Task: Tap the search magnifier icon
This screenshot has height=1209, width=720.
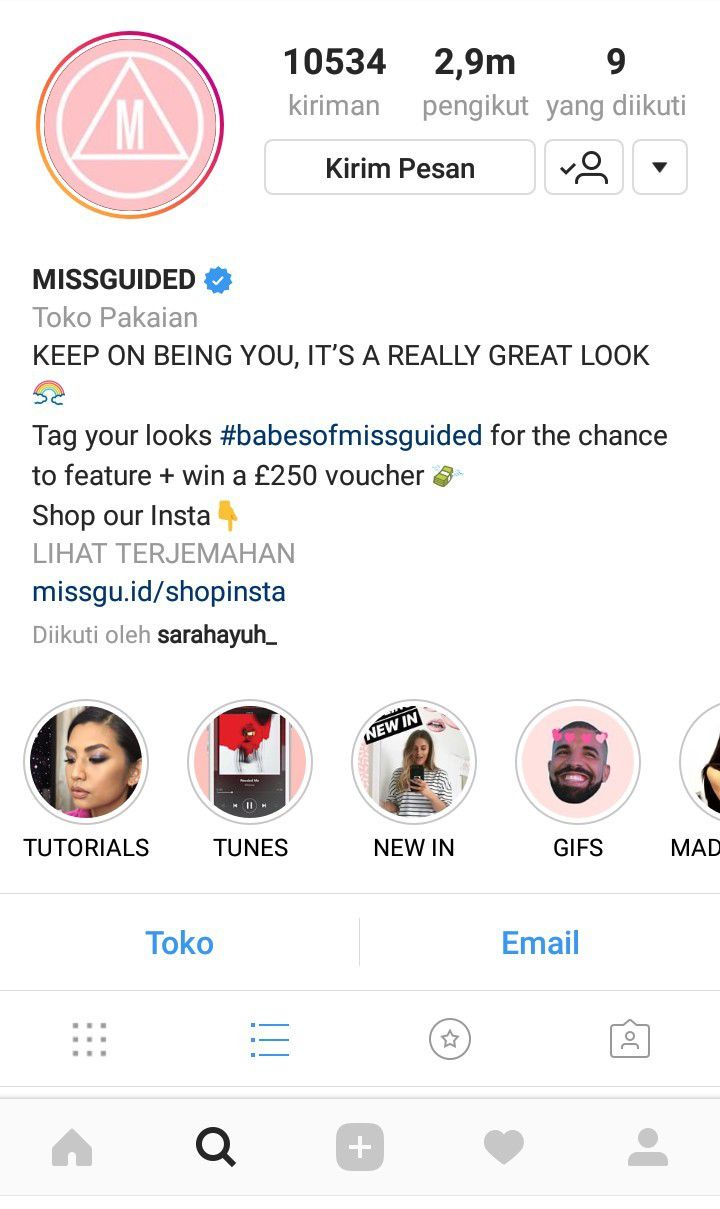Action: (x=216, y=1147)
